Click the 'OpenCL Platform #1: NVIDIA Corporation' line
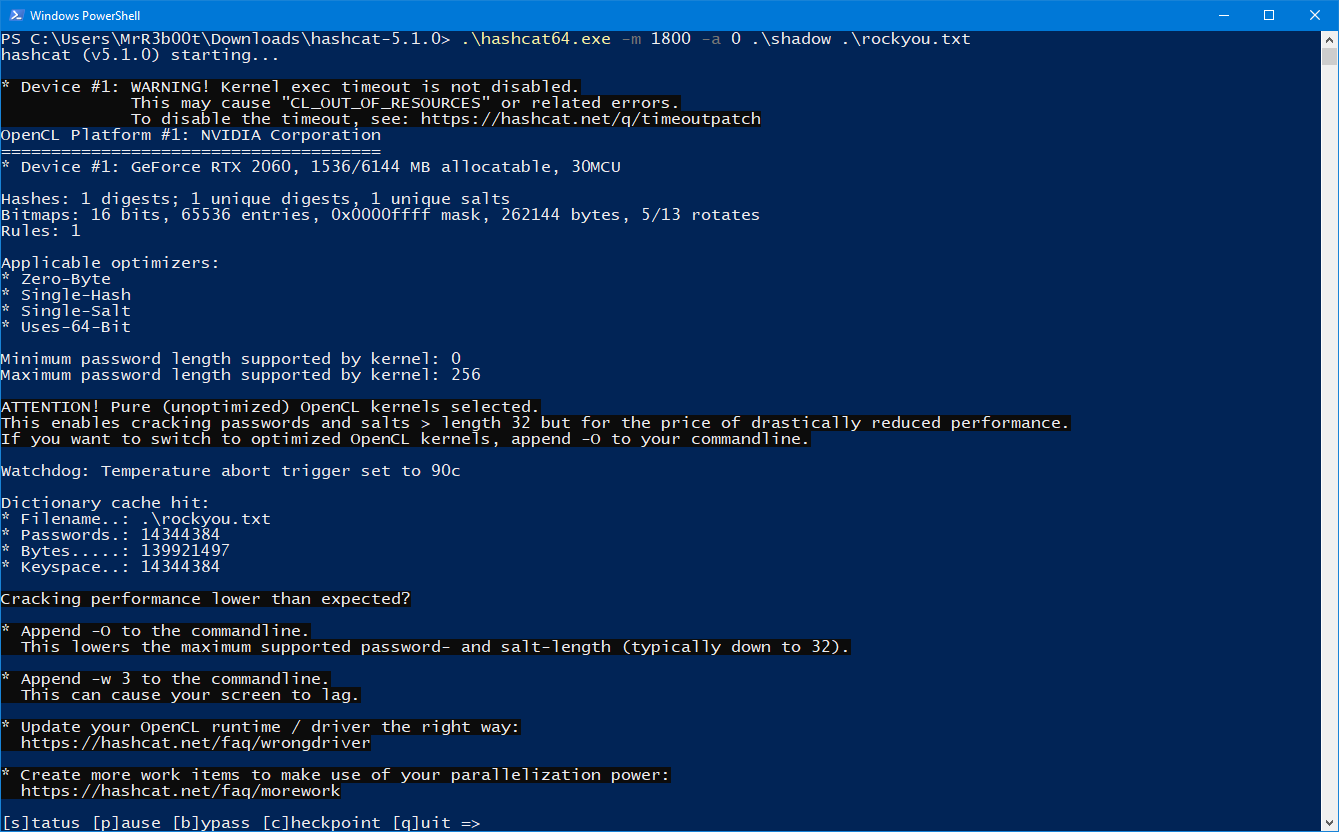This screenshot has width=1339, height=832. [x=191, y=135]
